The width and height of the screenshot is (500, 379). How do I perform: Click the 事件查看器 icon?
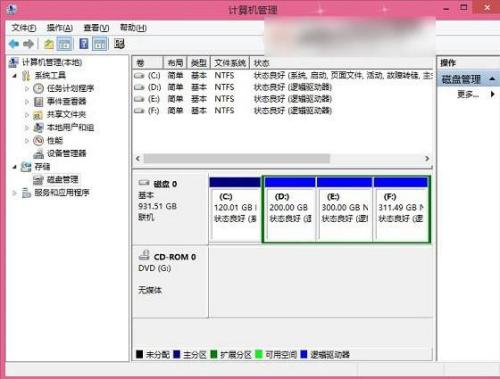click(38, 101)
